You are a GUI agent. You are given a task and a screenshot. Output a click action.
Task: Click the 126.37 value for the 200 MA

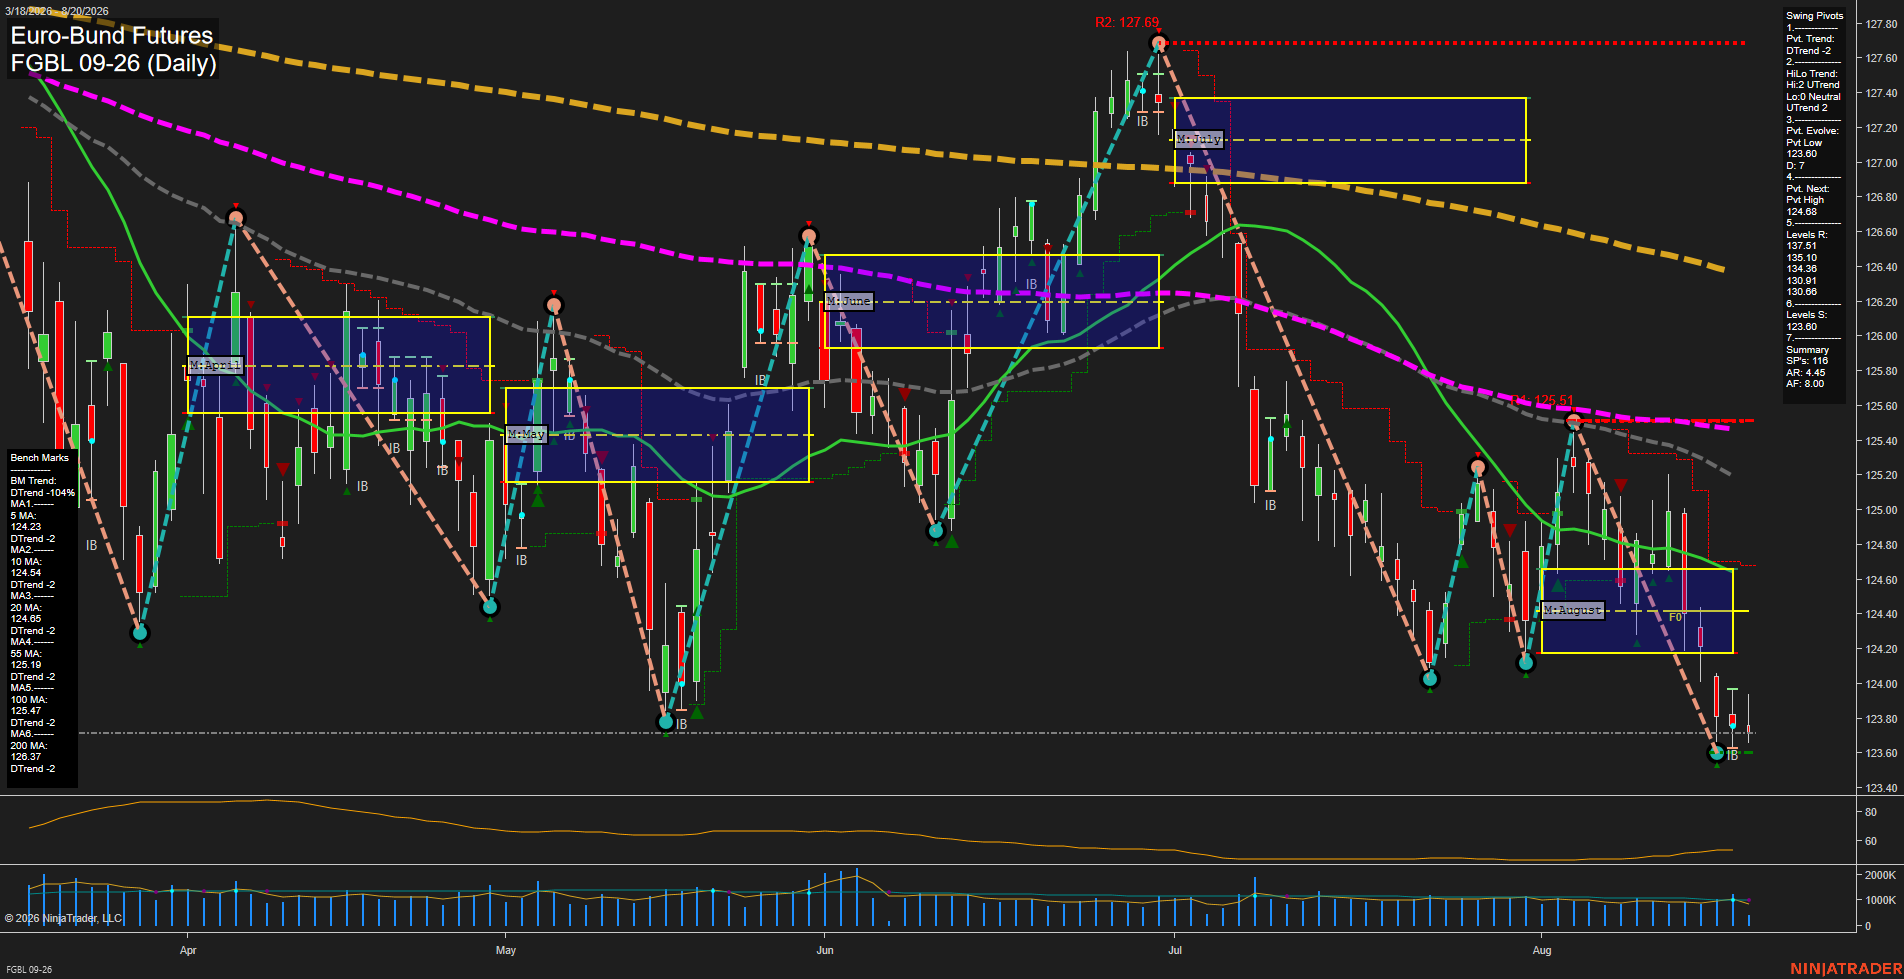26,757
